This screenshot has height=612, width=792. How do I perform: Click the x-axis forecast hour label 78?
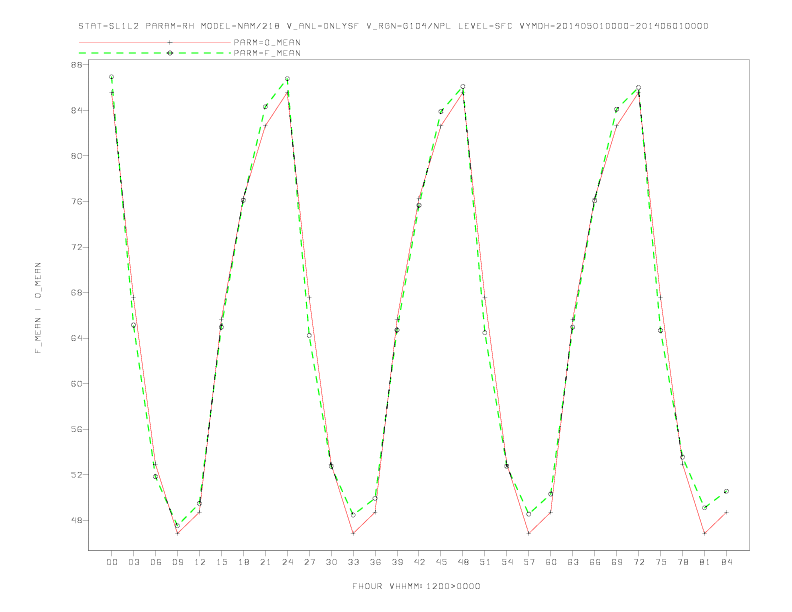pyautogui.click(x=682, y=562)
